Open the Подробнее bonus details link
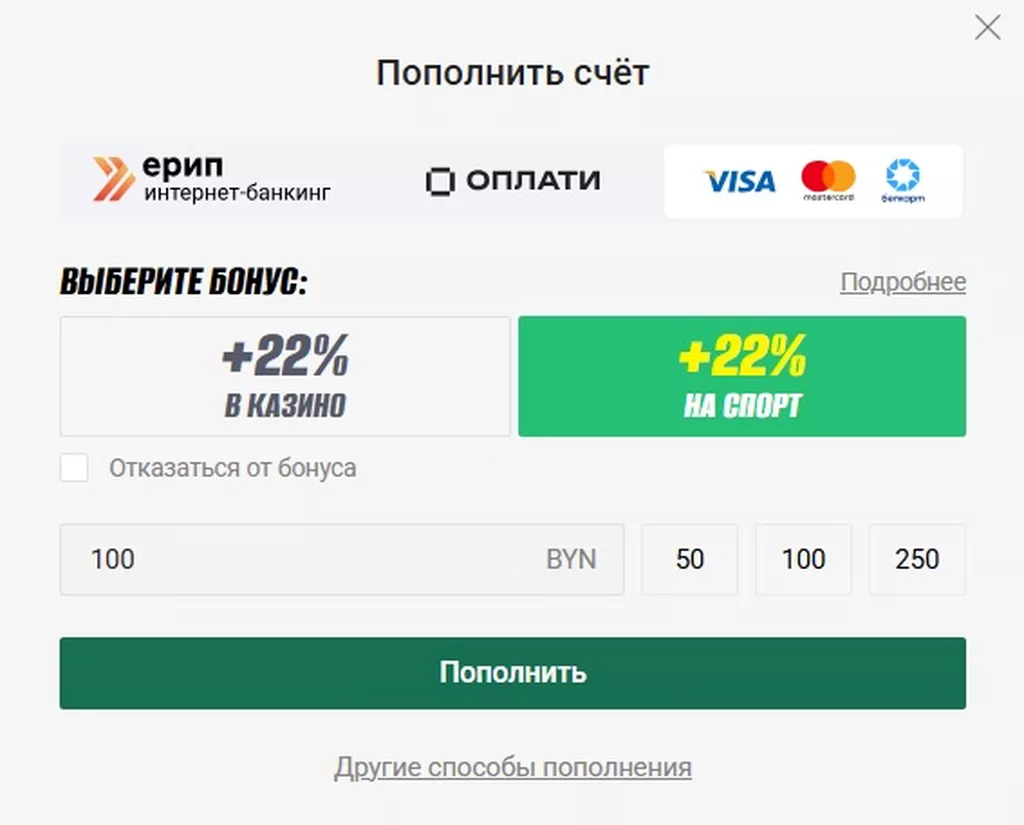The height and width of the screenshot is (825, 1024). [x=902, y=282]
